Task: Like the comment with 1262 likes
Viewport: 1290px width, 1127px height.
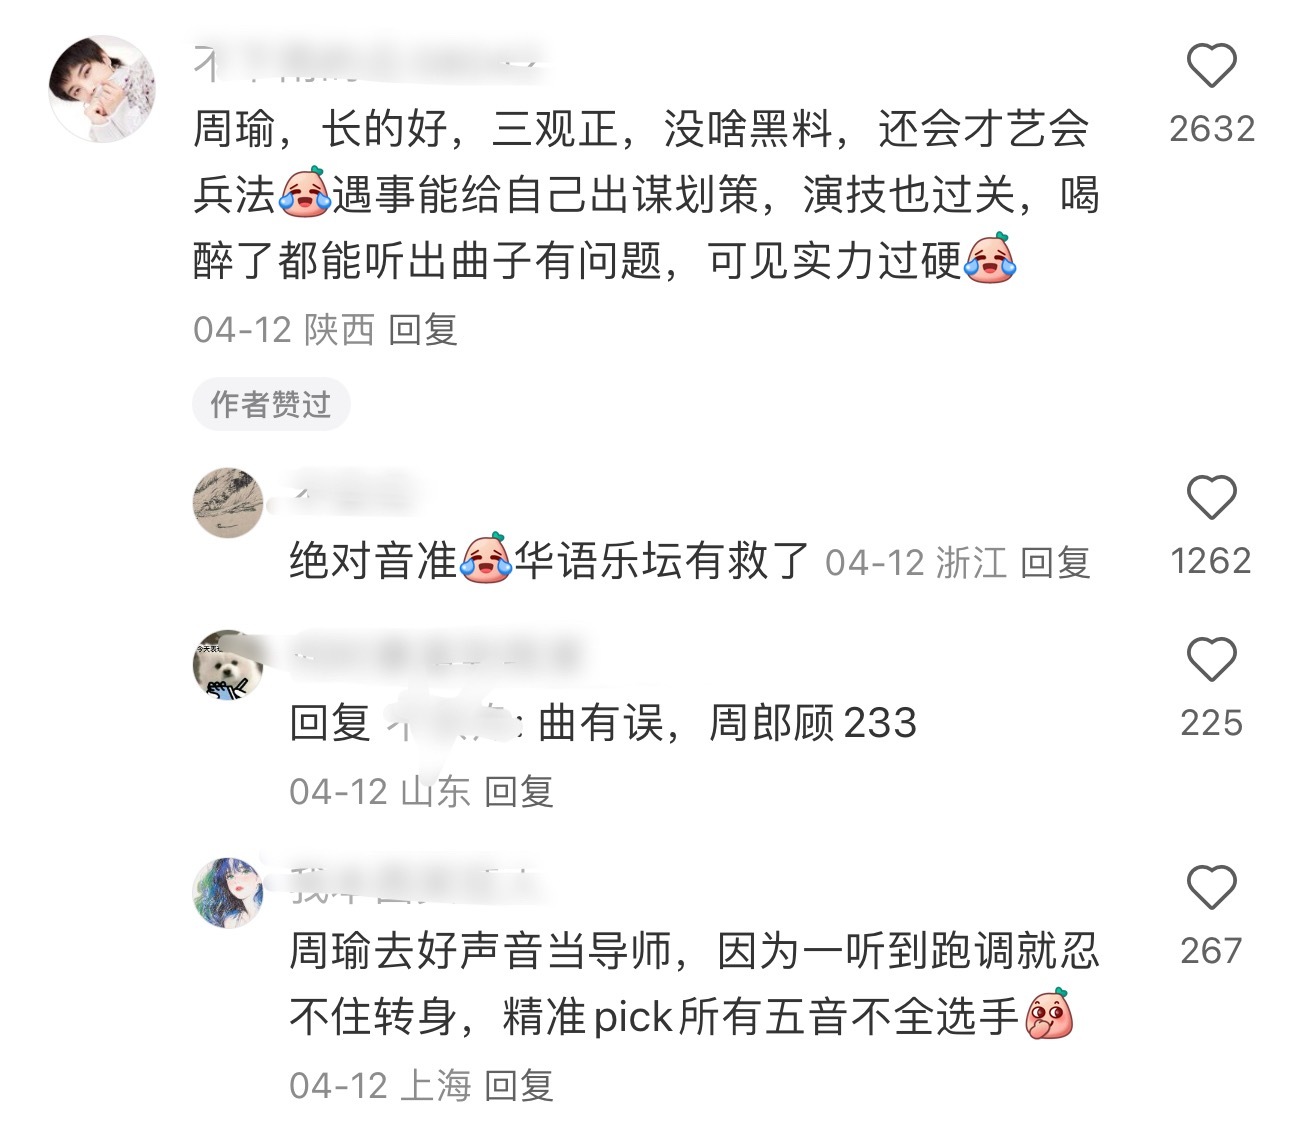Action: point(1211,497)
